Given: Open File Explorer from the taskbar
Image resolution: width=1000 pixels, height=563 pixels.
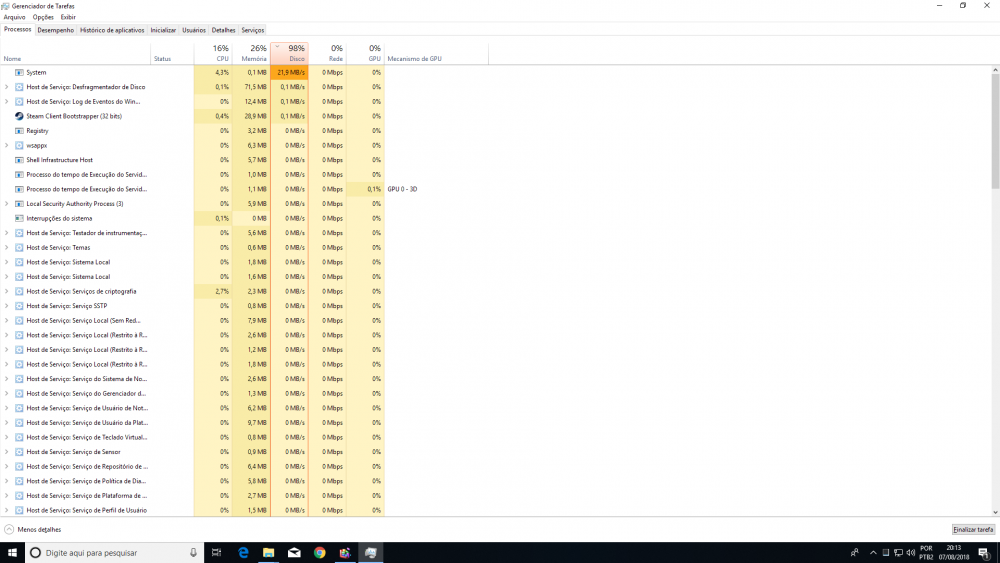Looking at the screenshot, I should 268,552.
